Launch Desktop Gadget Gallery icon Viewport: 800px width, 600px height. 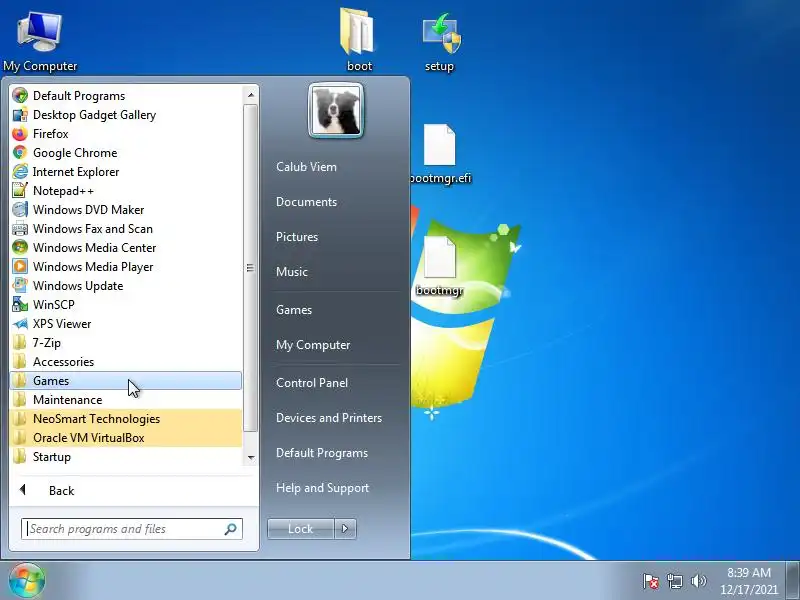coord(20,115)
